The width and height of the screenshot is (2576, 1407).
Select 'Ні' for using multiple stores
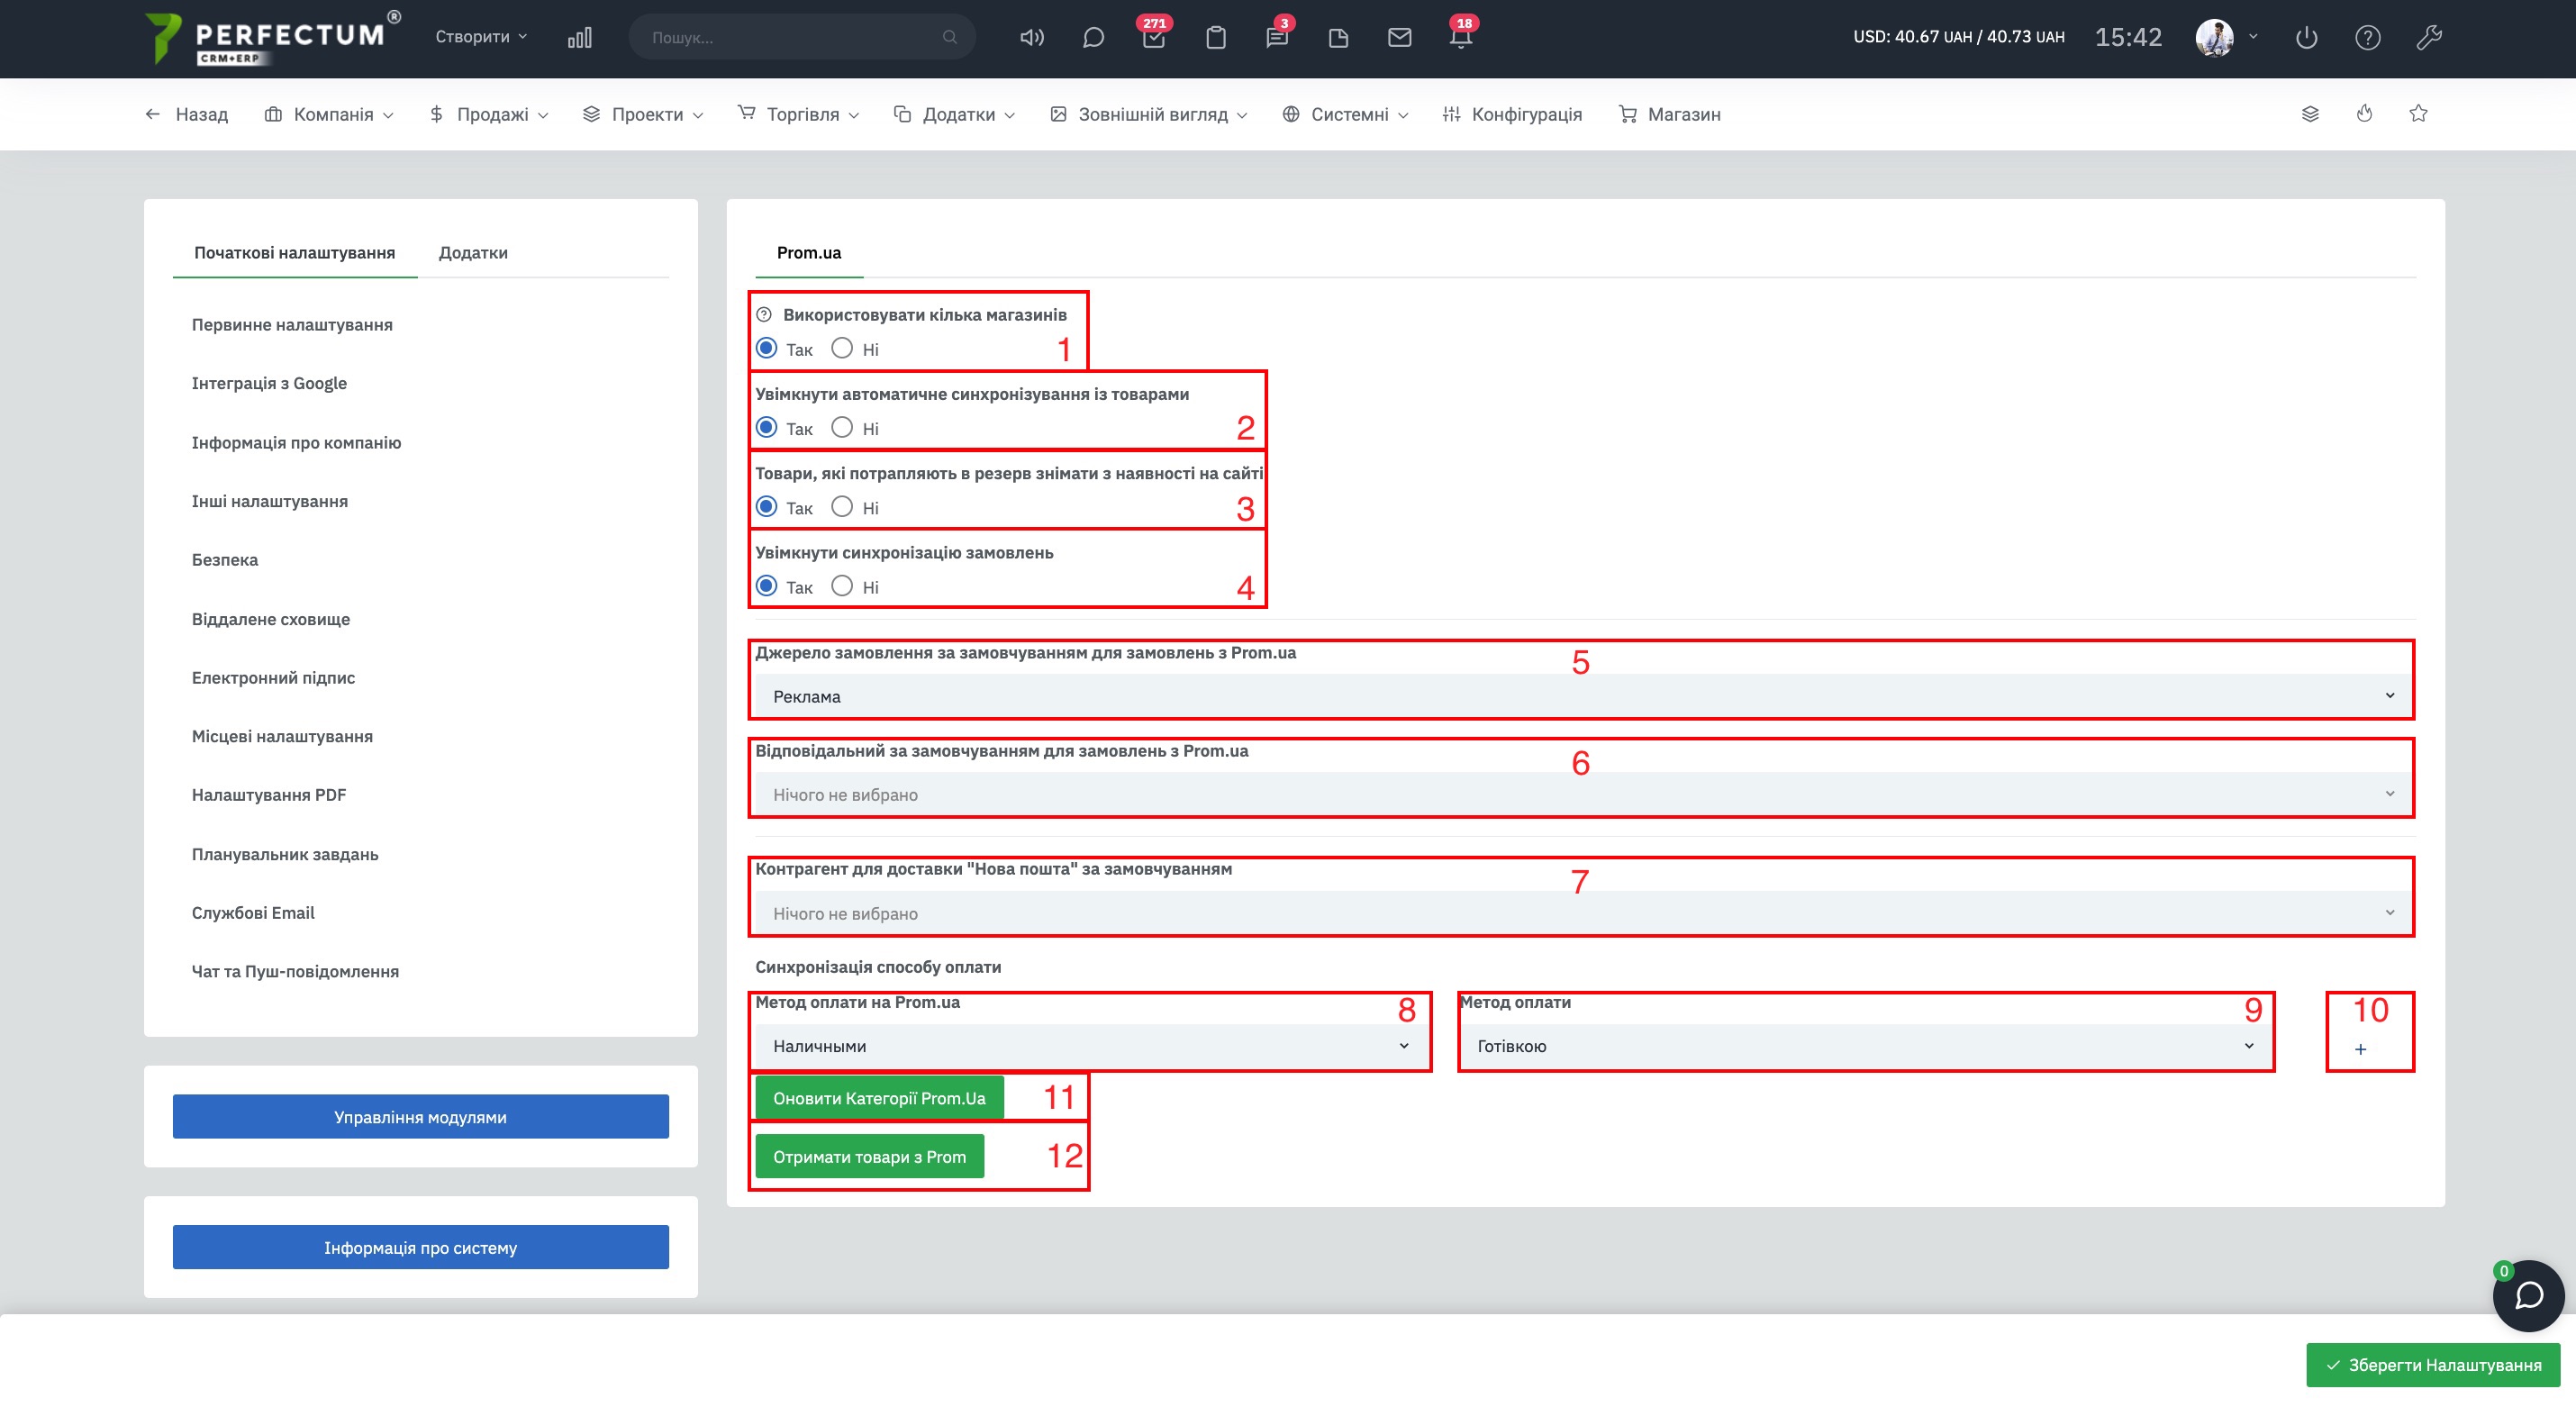(842, 348)
